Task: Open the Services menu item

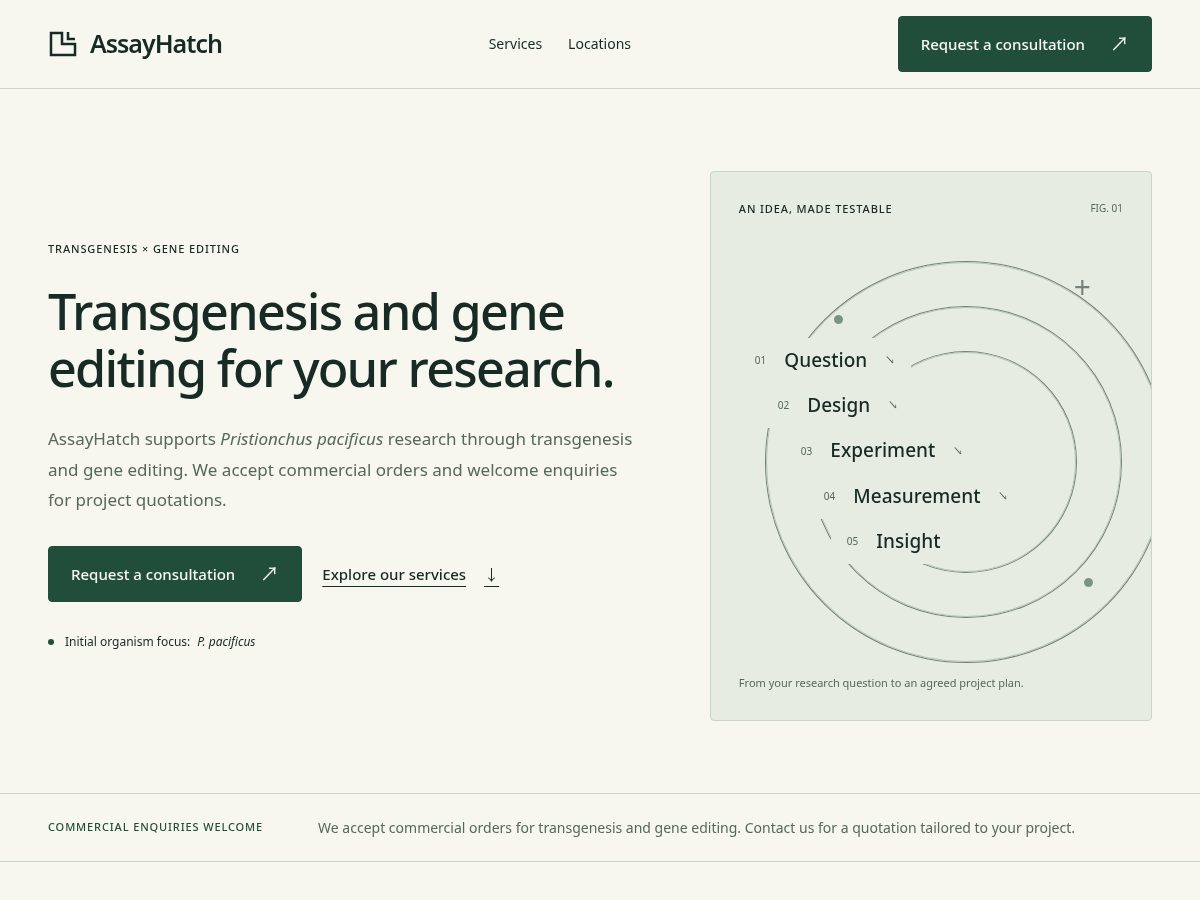Action: point(515,44)
